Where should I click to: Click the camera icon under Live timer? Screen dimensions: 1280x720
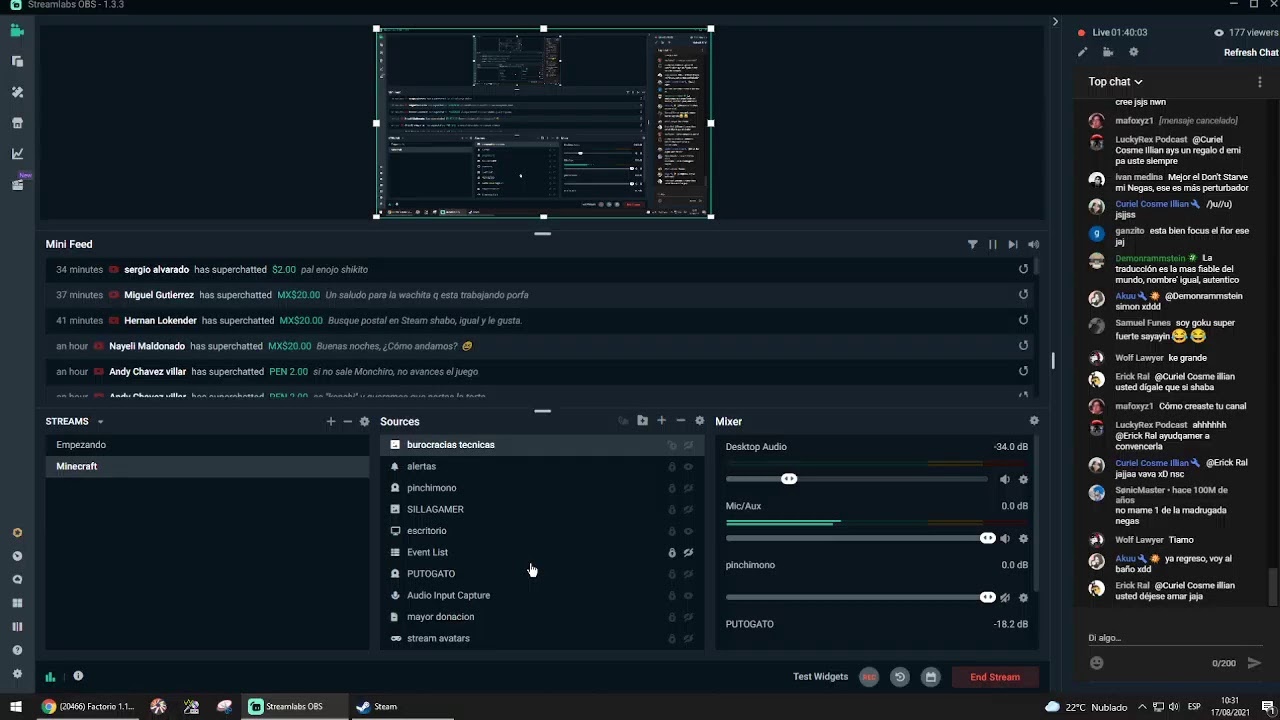tap(1108, 52)
